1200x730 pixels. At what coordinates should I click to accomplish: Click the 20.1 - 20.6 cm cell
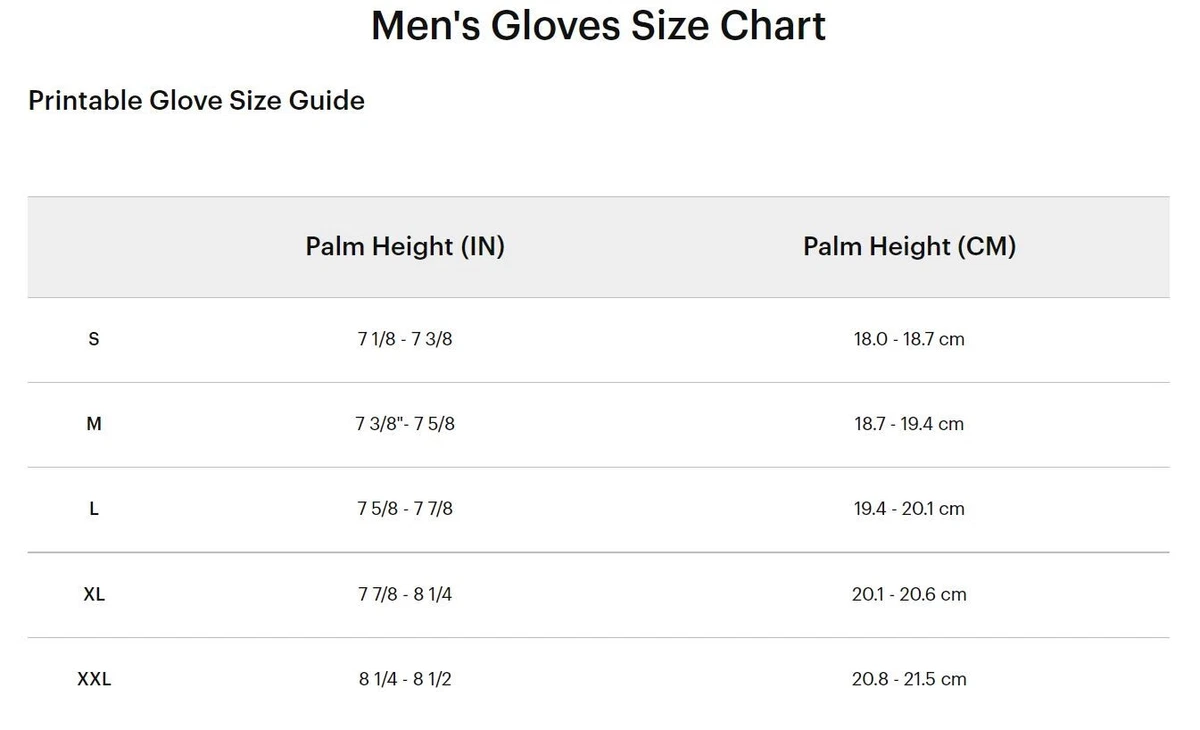pos(909,594)
